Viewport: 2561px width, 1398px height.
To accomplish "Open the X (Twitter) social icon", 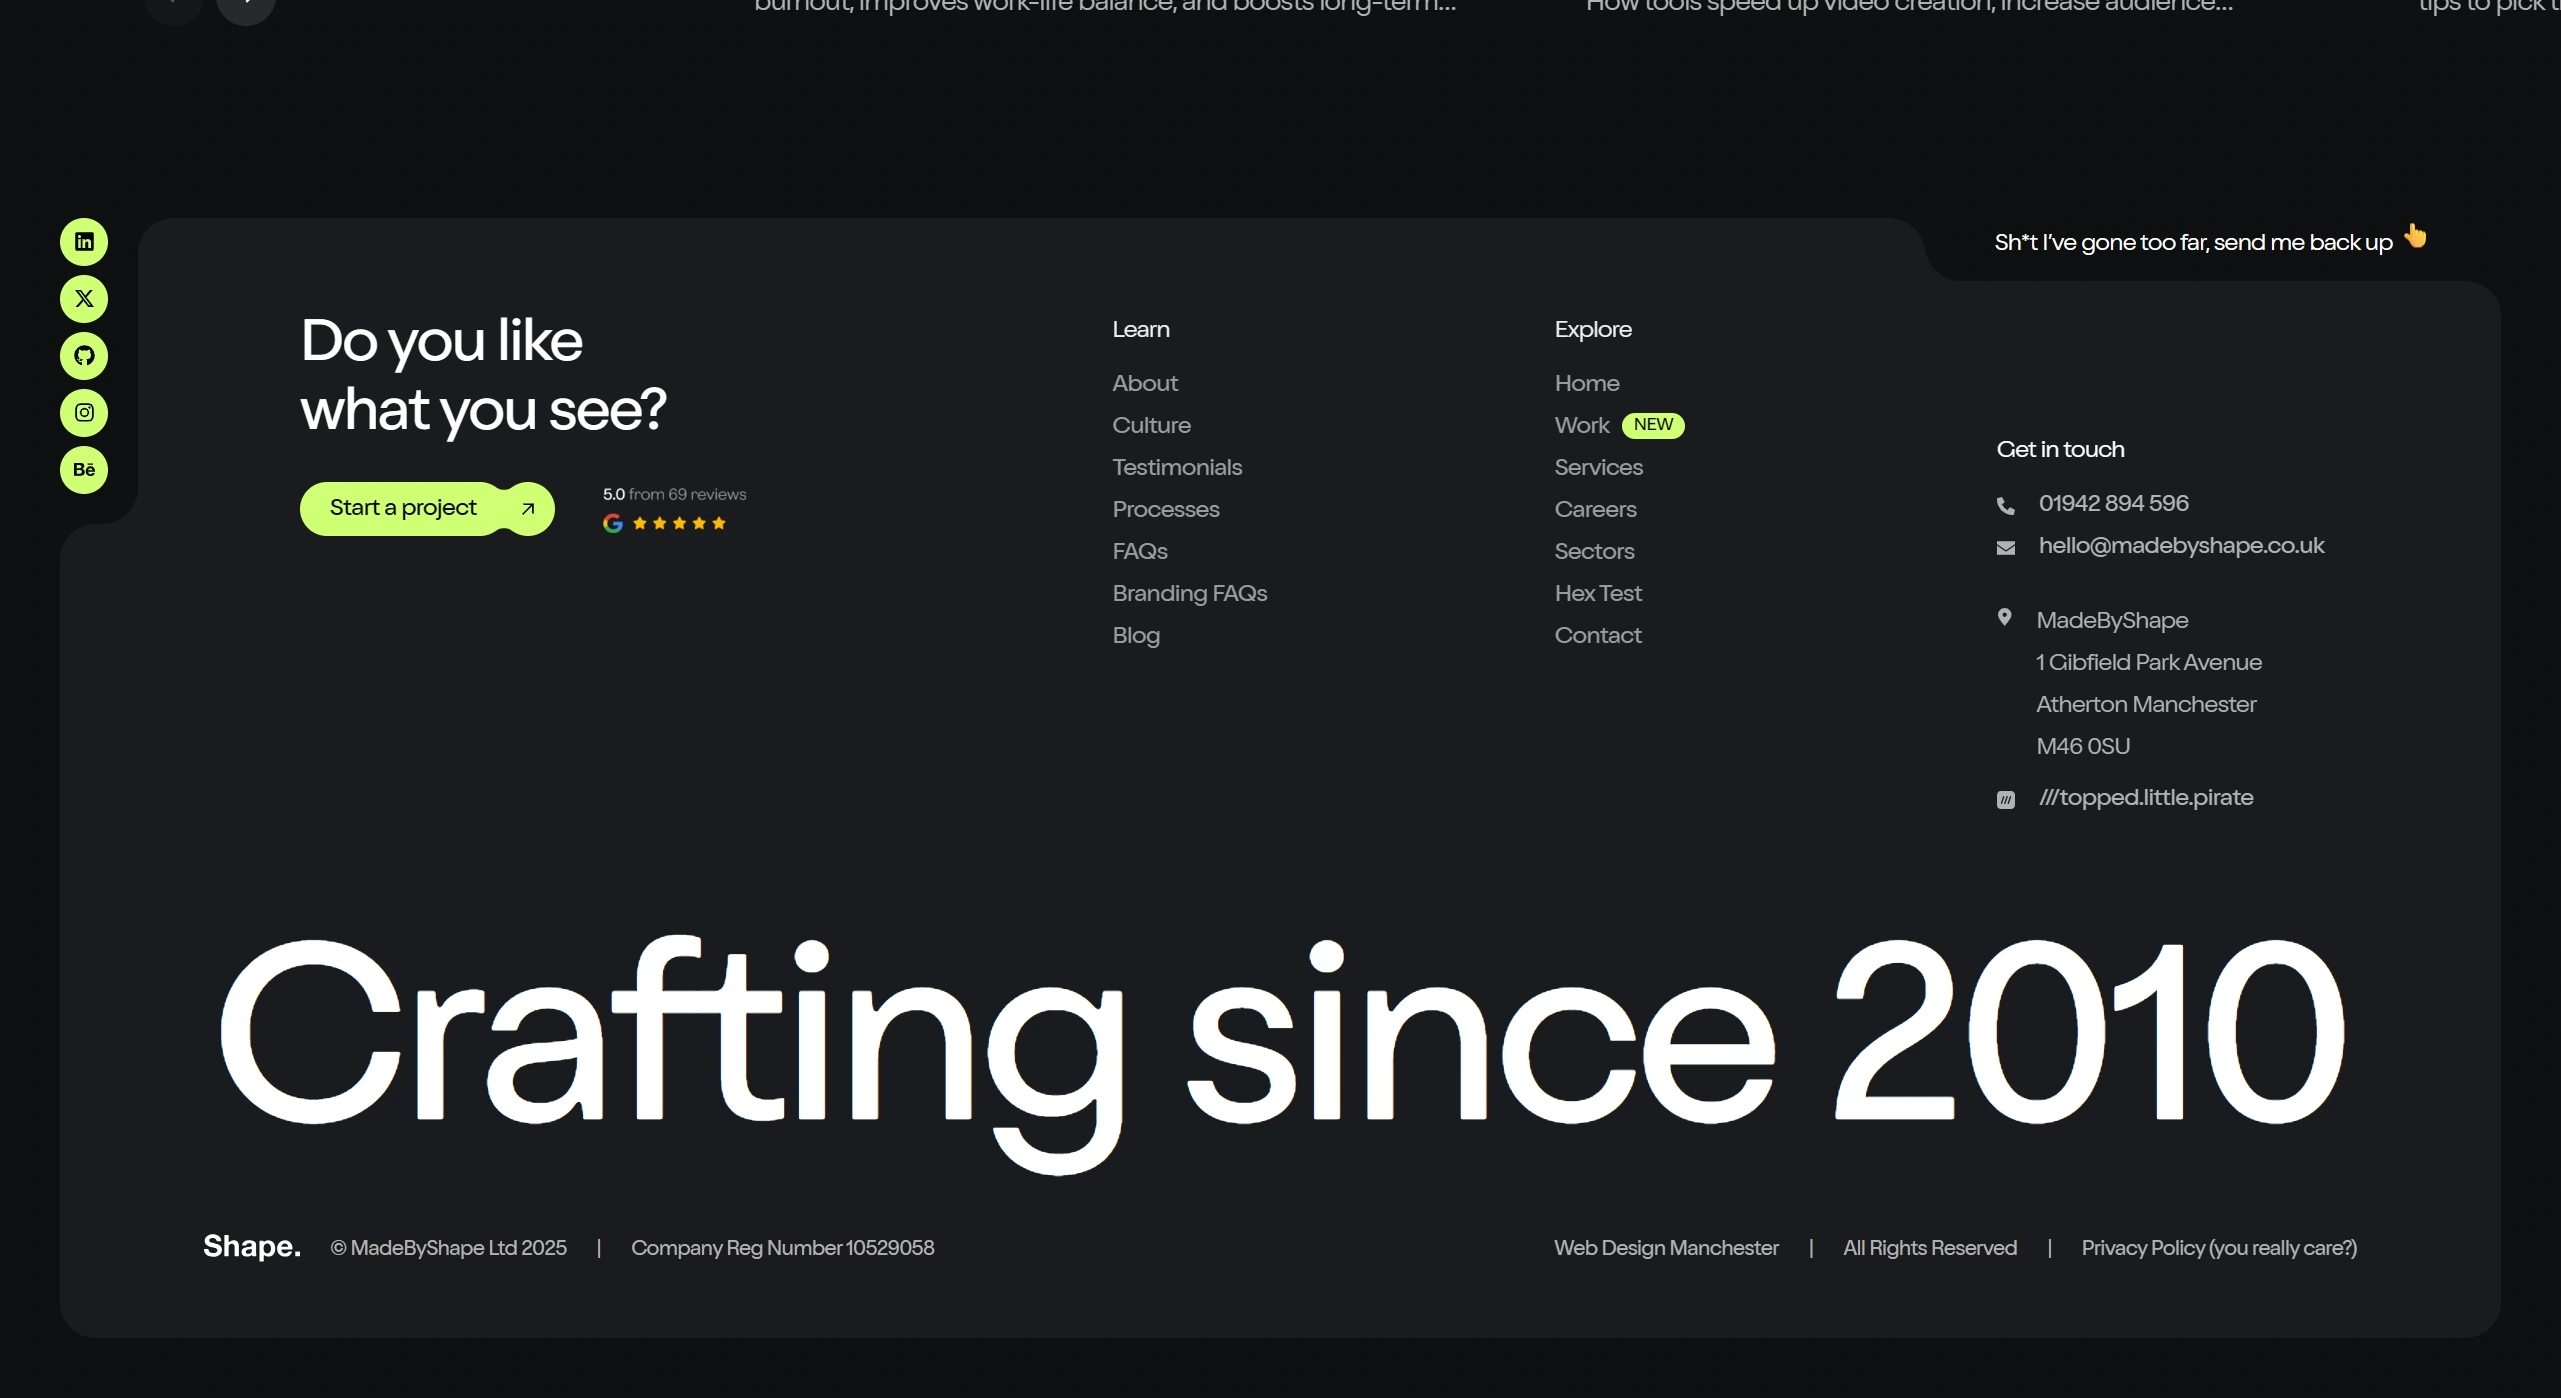I will (x=84, y=299).
